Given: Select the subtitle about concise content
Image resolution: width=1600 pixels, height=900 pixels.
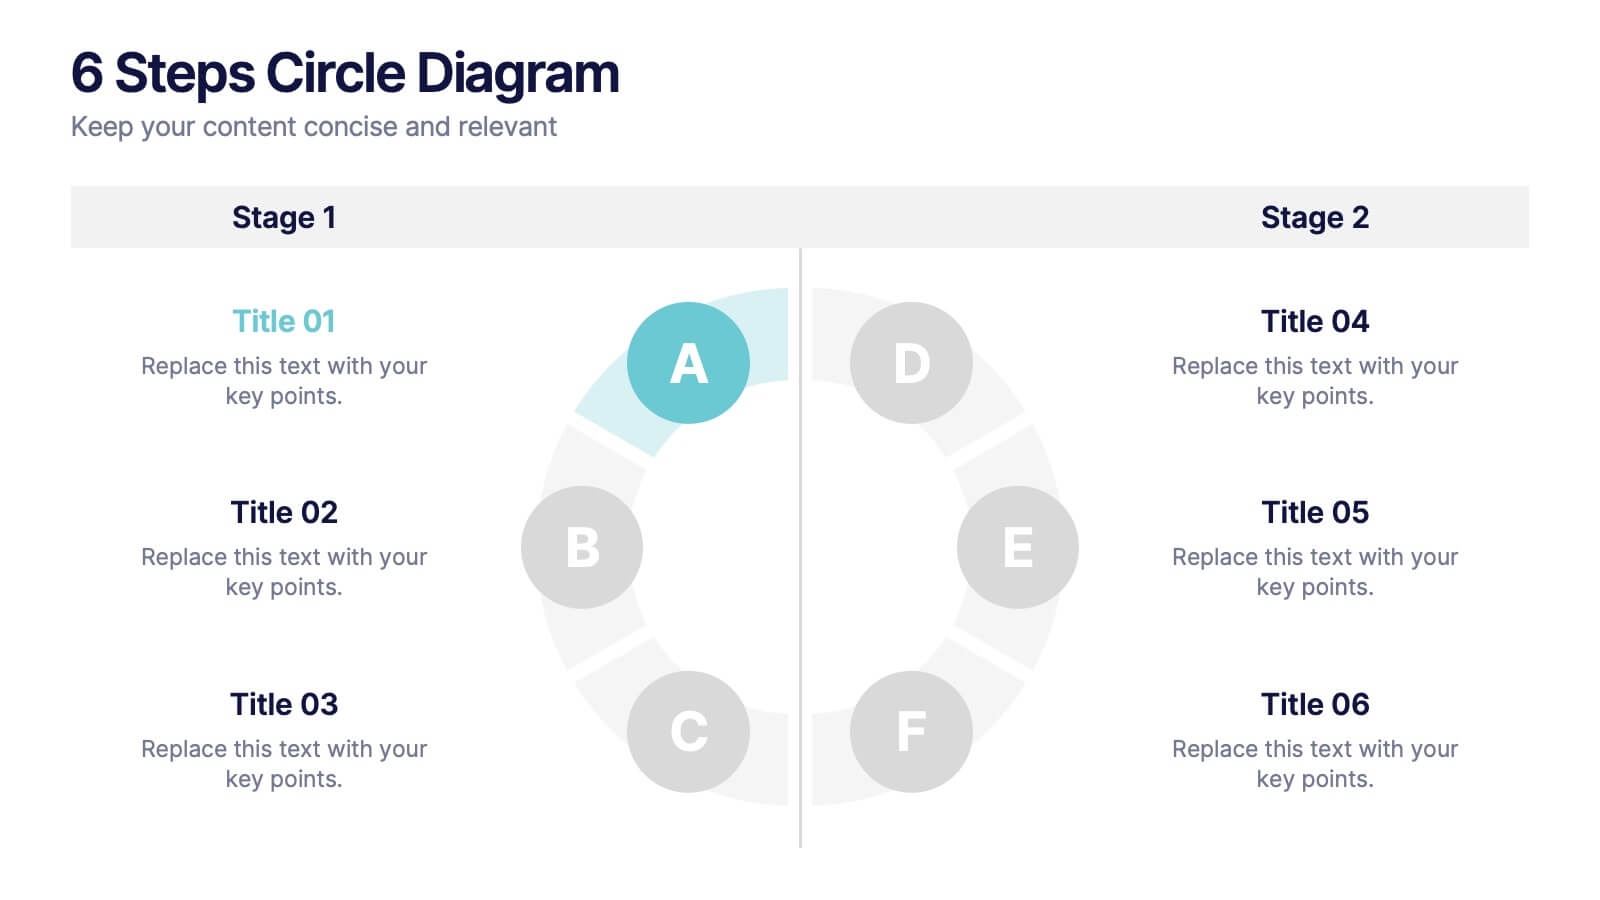Looking at the screenshot, I should pyautogui.click(x=313, y=127).
